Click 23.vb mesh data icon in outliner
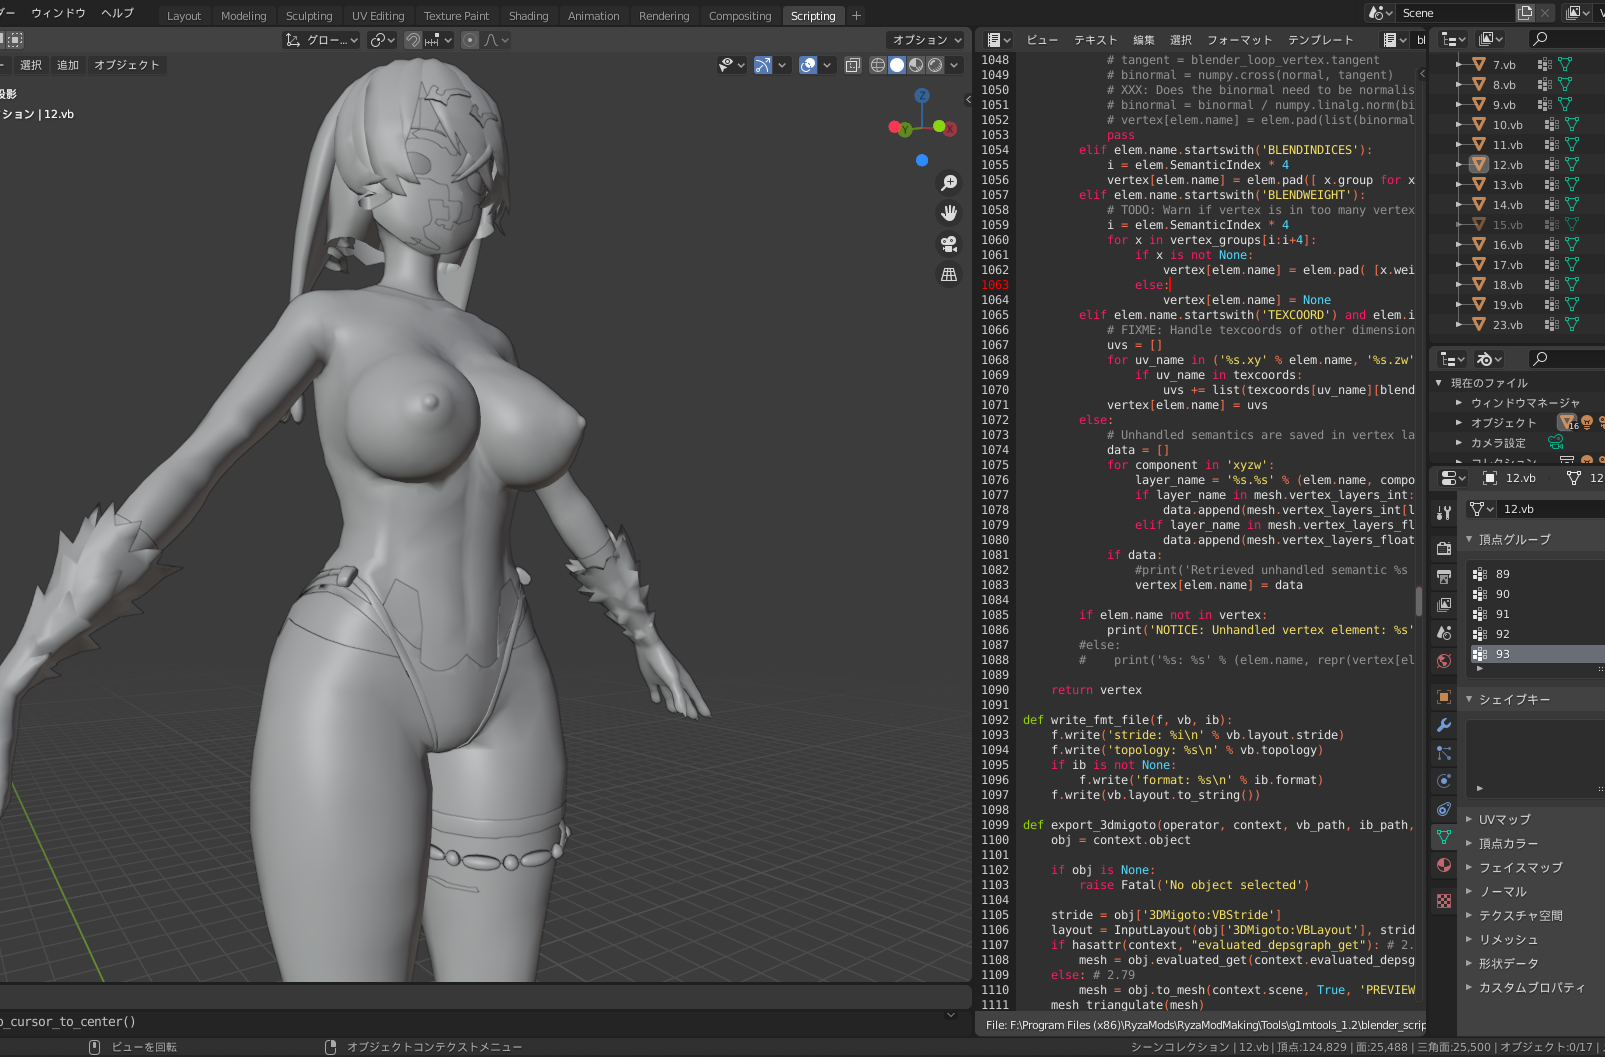1605x1057 pixels. coord(1571,325)
